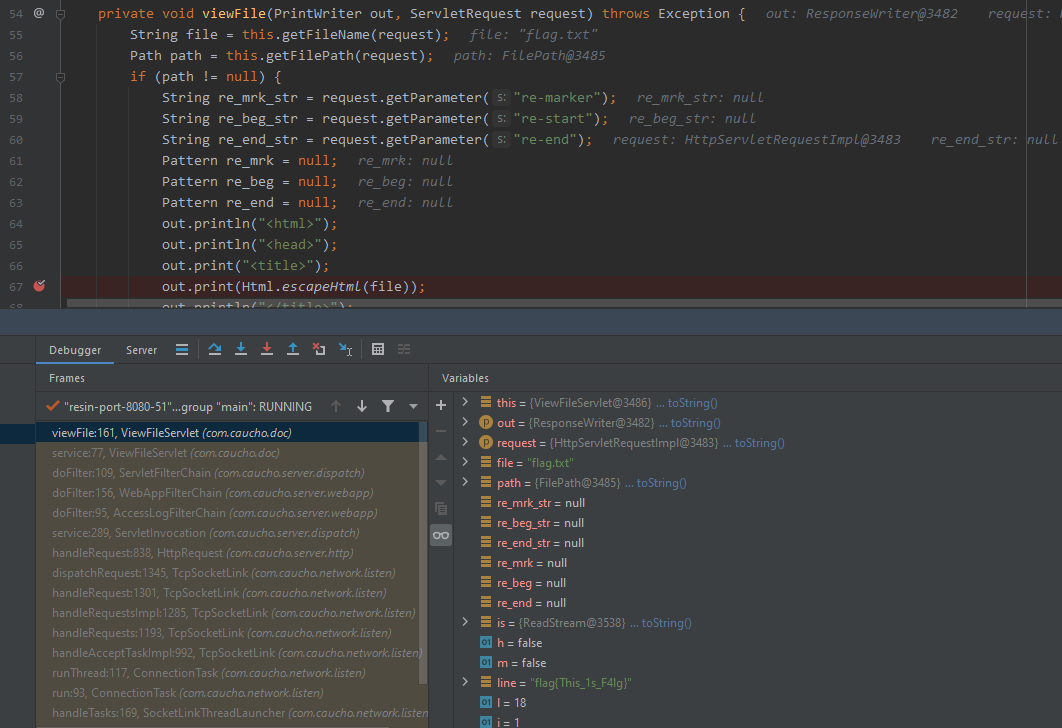Click the editor horizontal scrollbar

pos(564,303)
